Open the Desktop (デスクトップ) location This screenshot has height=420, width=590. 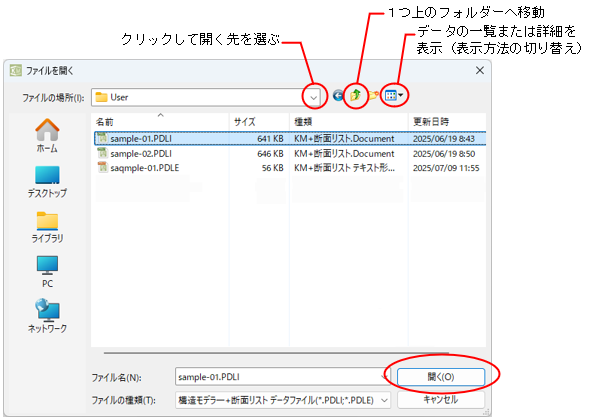point(47,182)
